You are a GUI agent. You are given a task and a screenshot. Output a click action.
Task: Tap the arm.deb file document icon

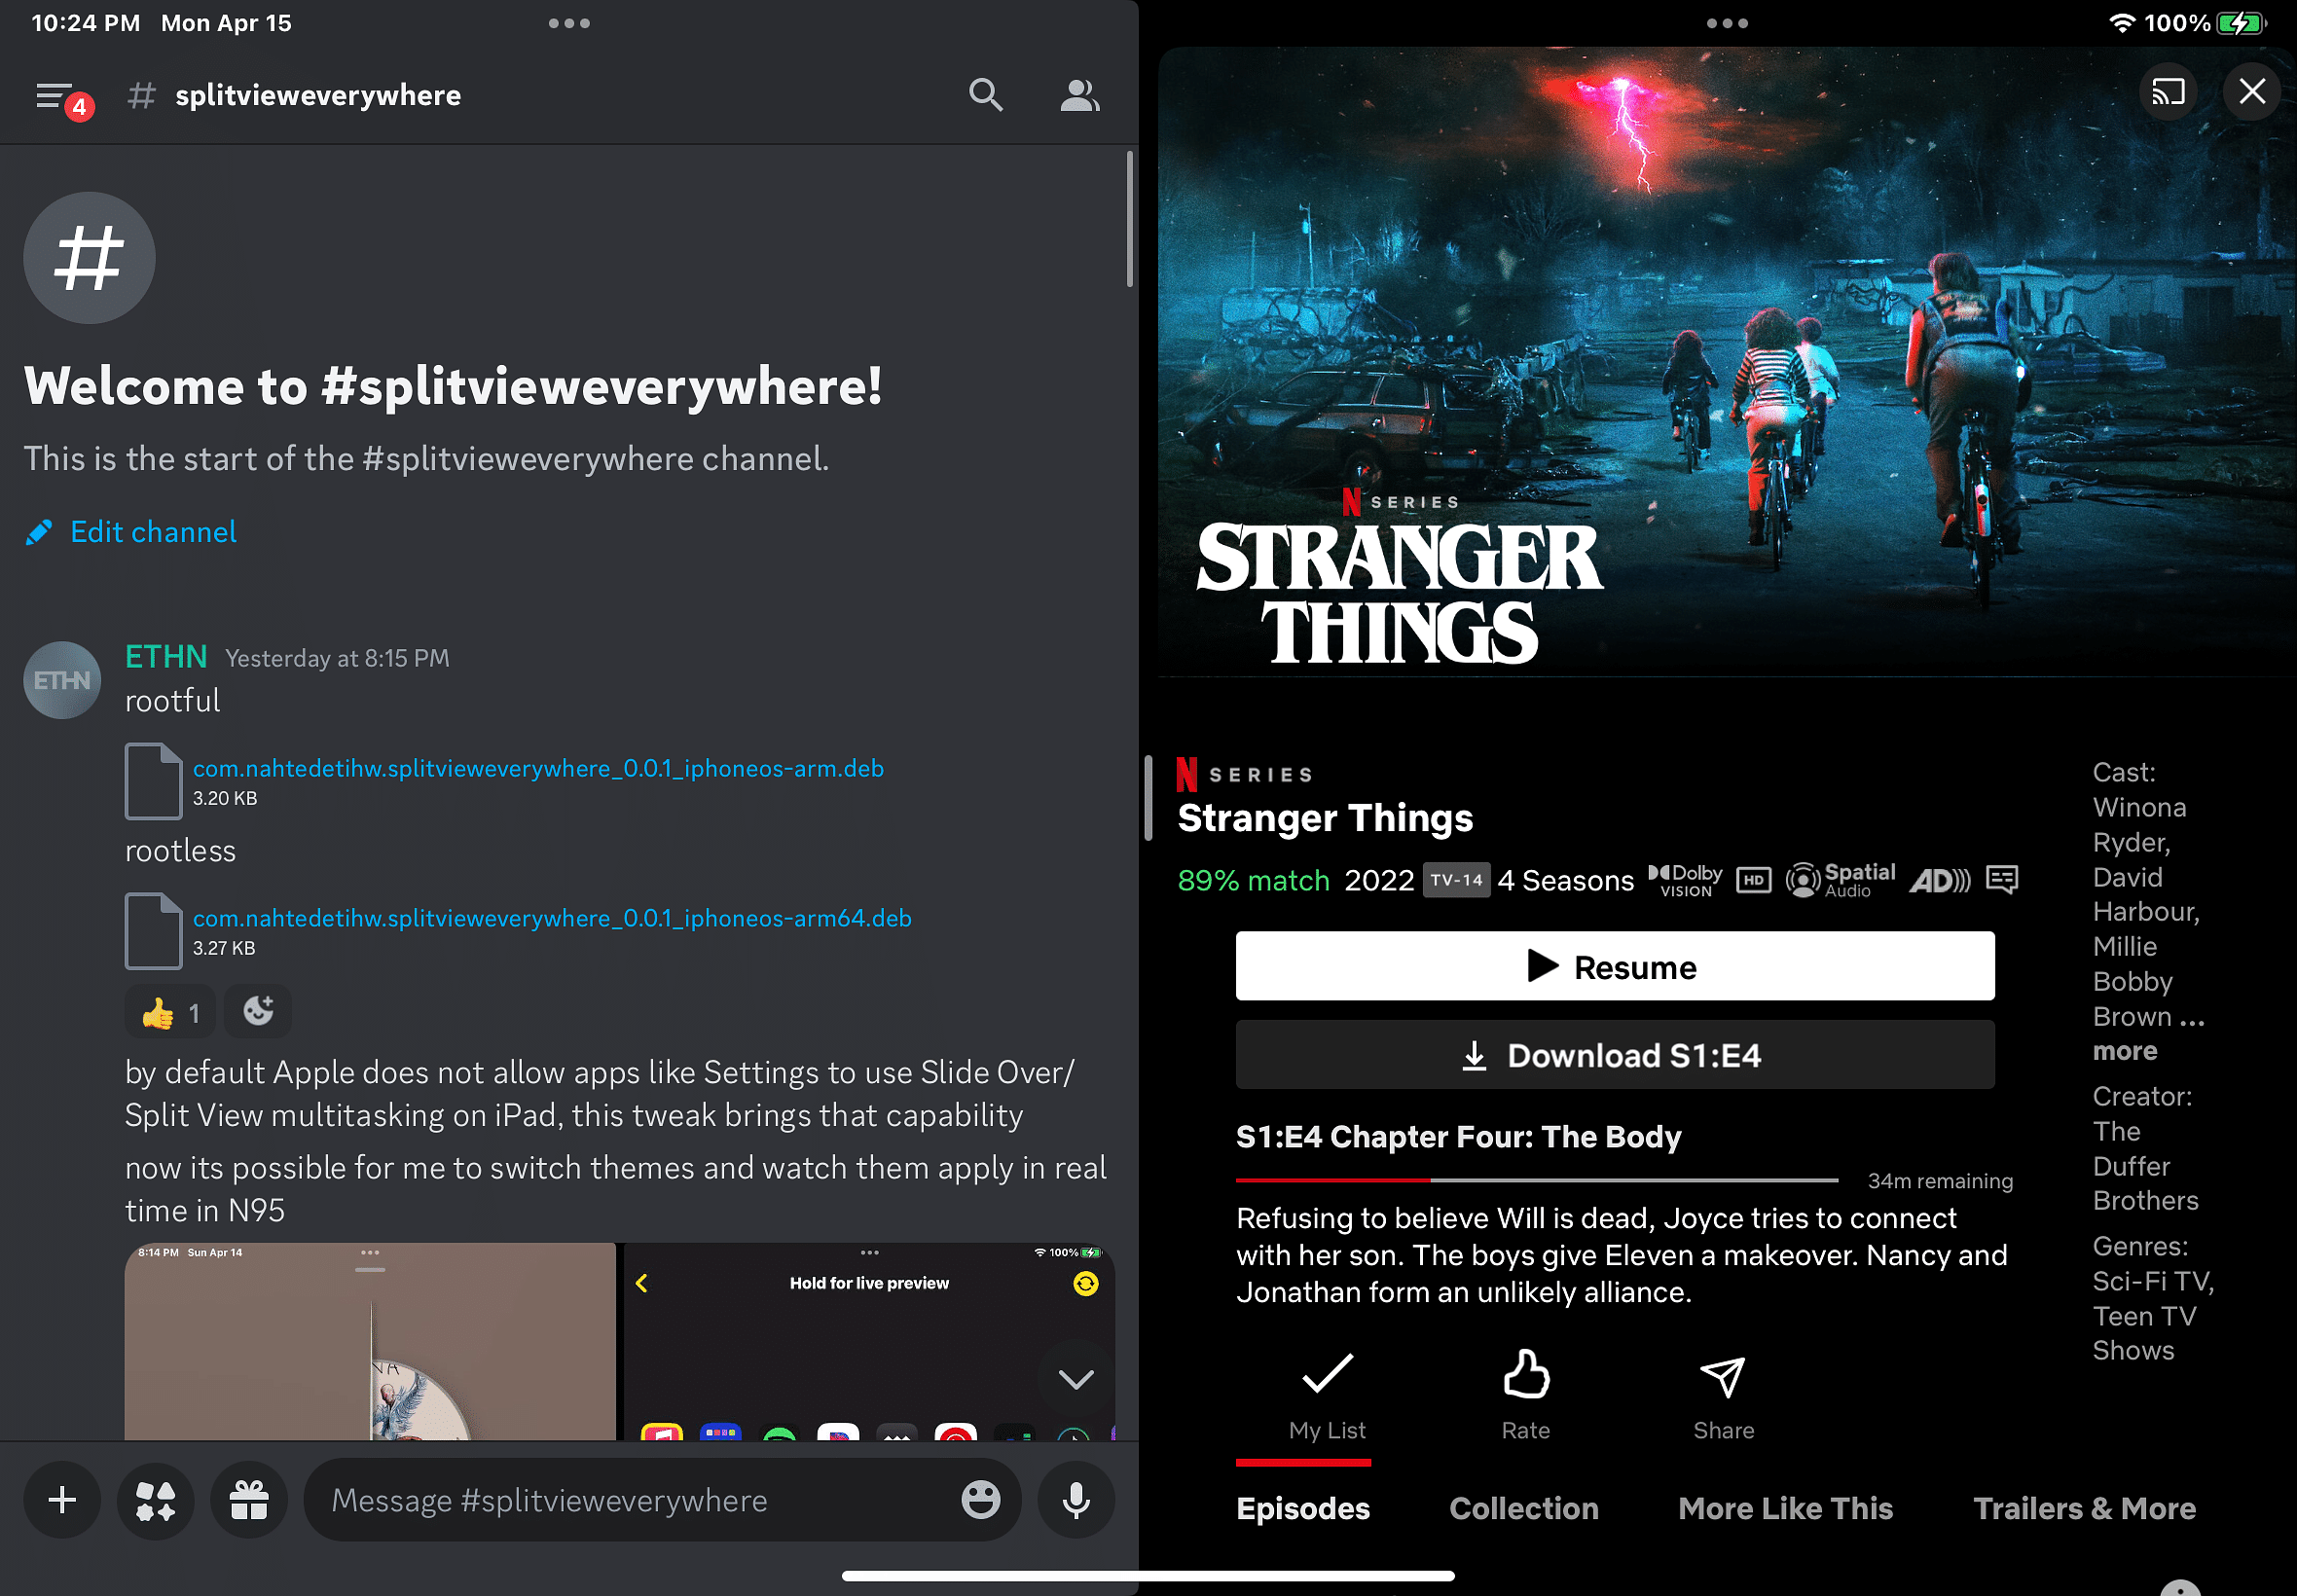[154, 782]
